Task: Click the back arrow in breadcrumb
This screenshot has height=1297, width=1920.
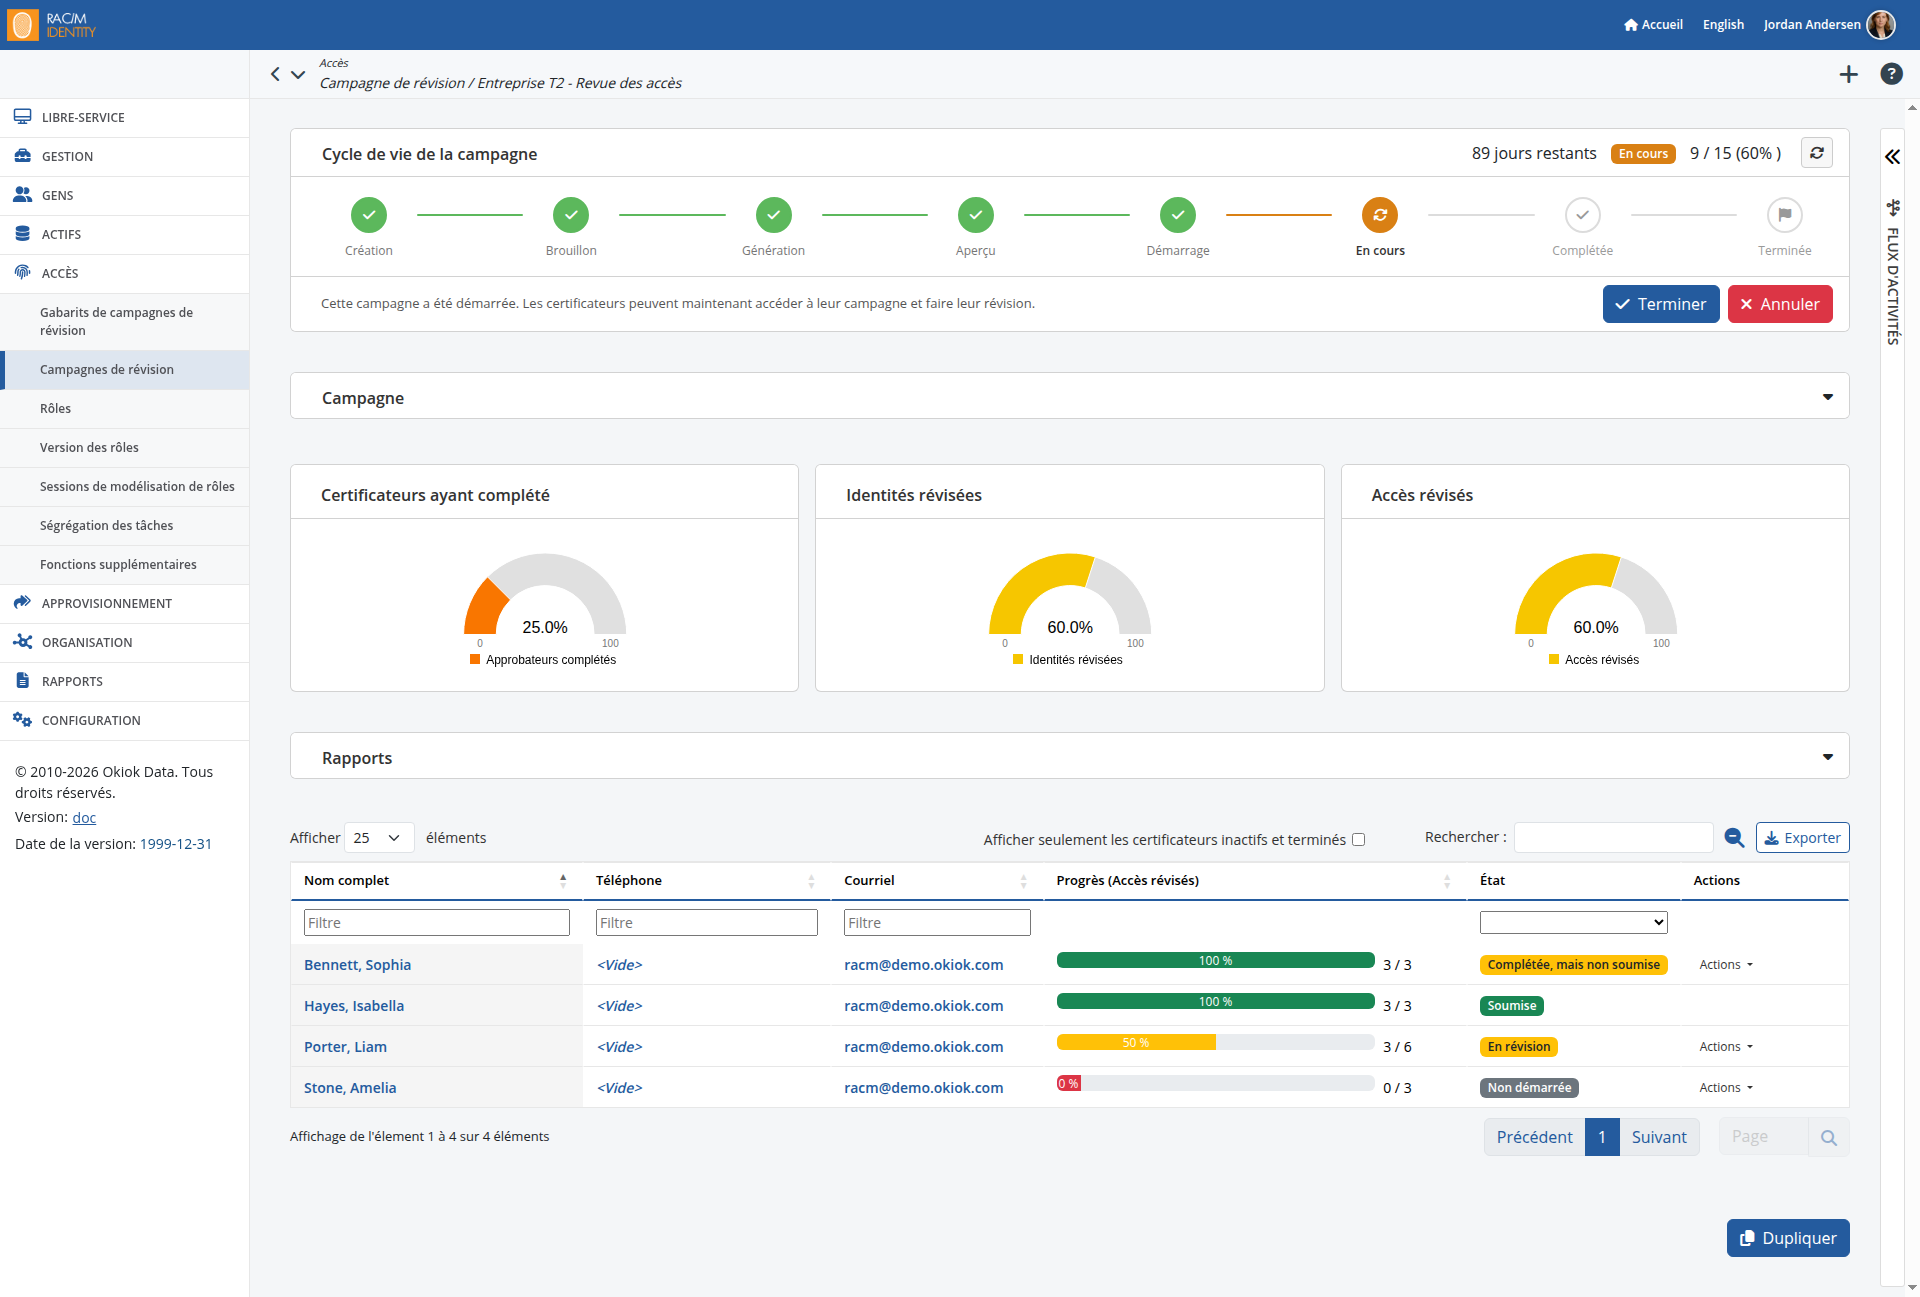Action: 275,74
